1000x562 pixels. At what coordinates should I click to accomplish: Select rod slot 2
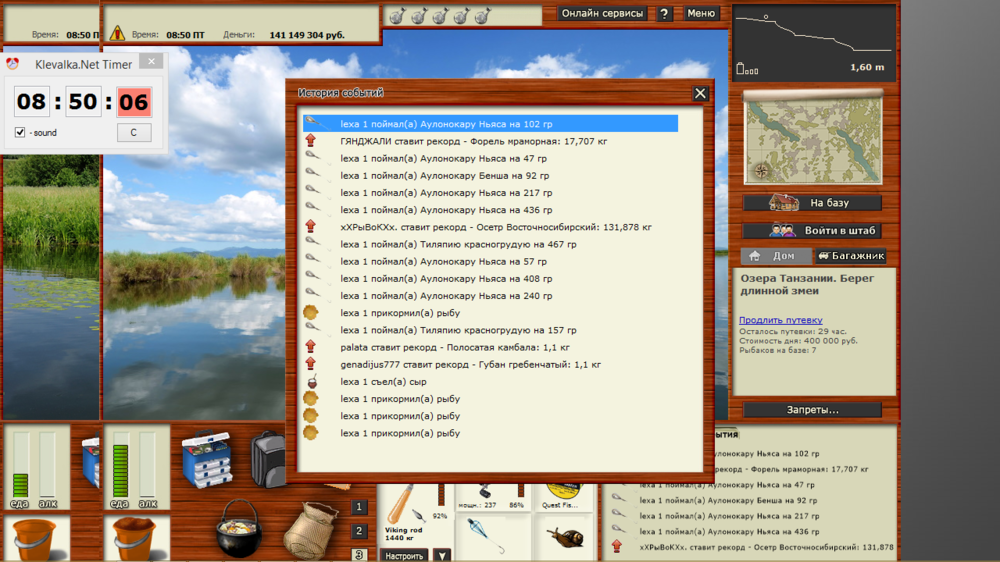360,531
